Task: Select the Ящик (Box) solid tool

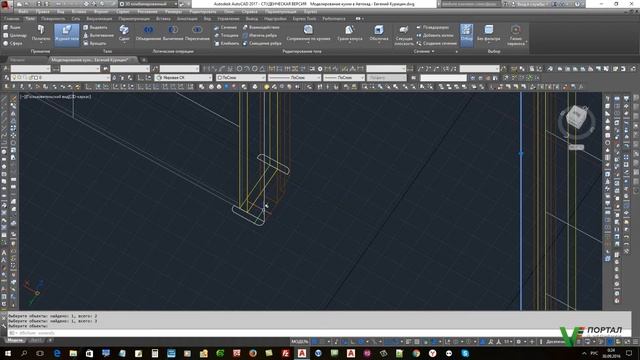Action: pos(12,27)
